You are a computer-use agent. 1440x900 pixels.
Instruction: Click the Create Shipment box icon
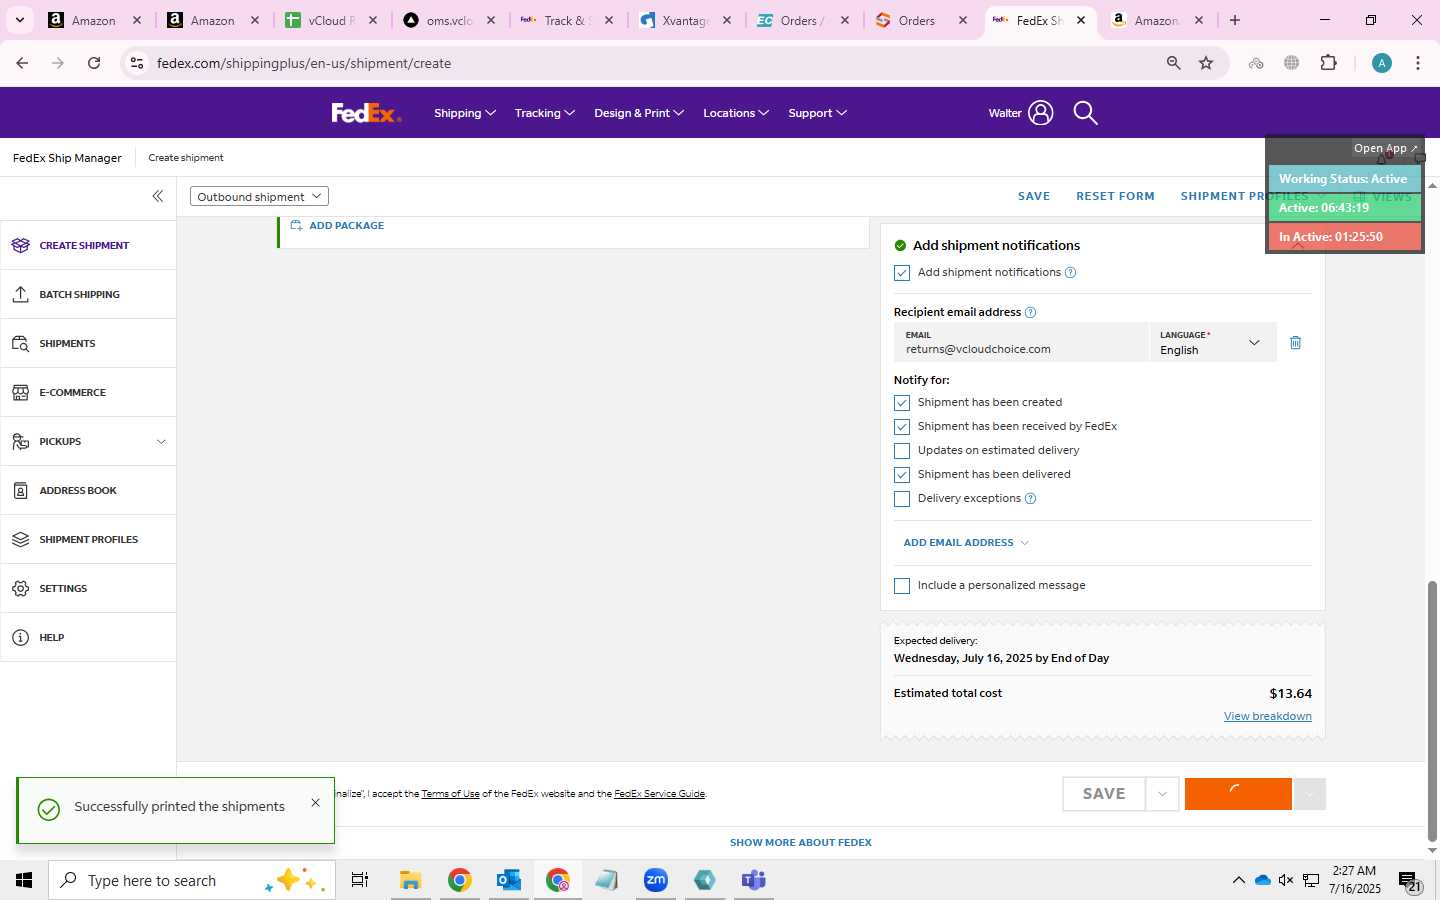coord(21,245)
